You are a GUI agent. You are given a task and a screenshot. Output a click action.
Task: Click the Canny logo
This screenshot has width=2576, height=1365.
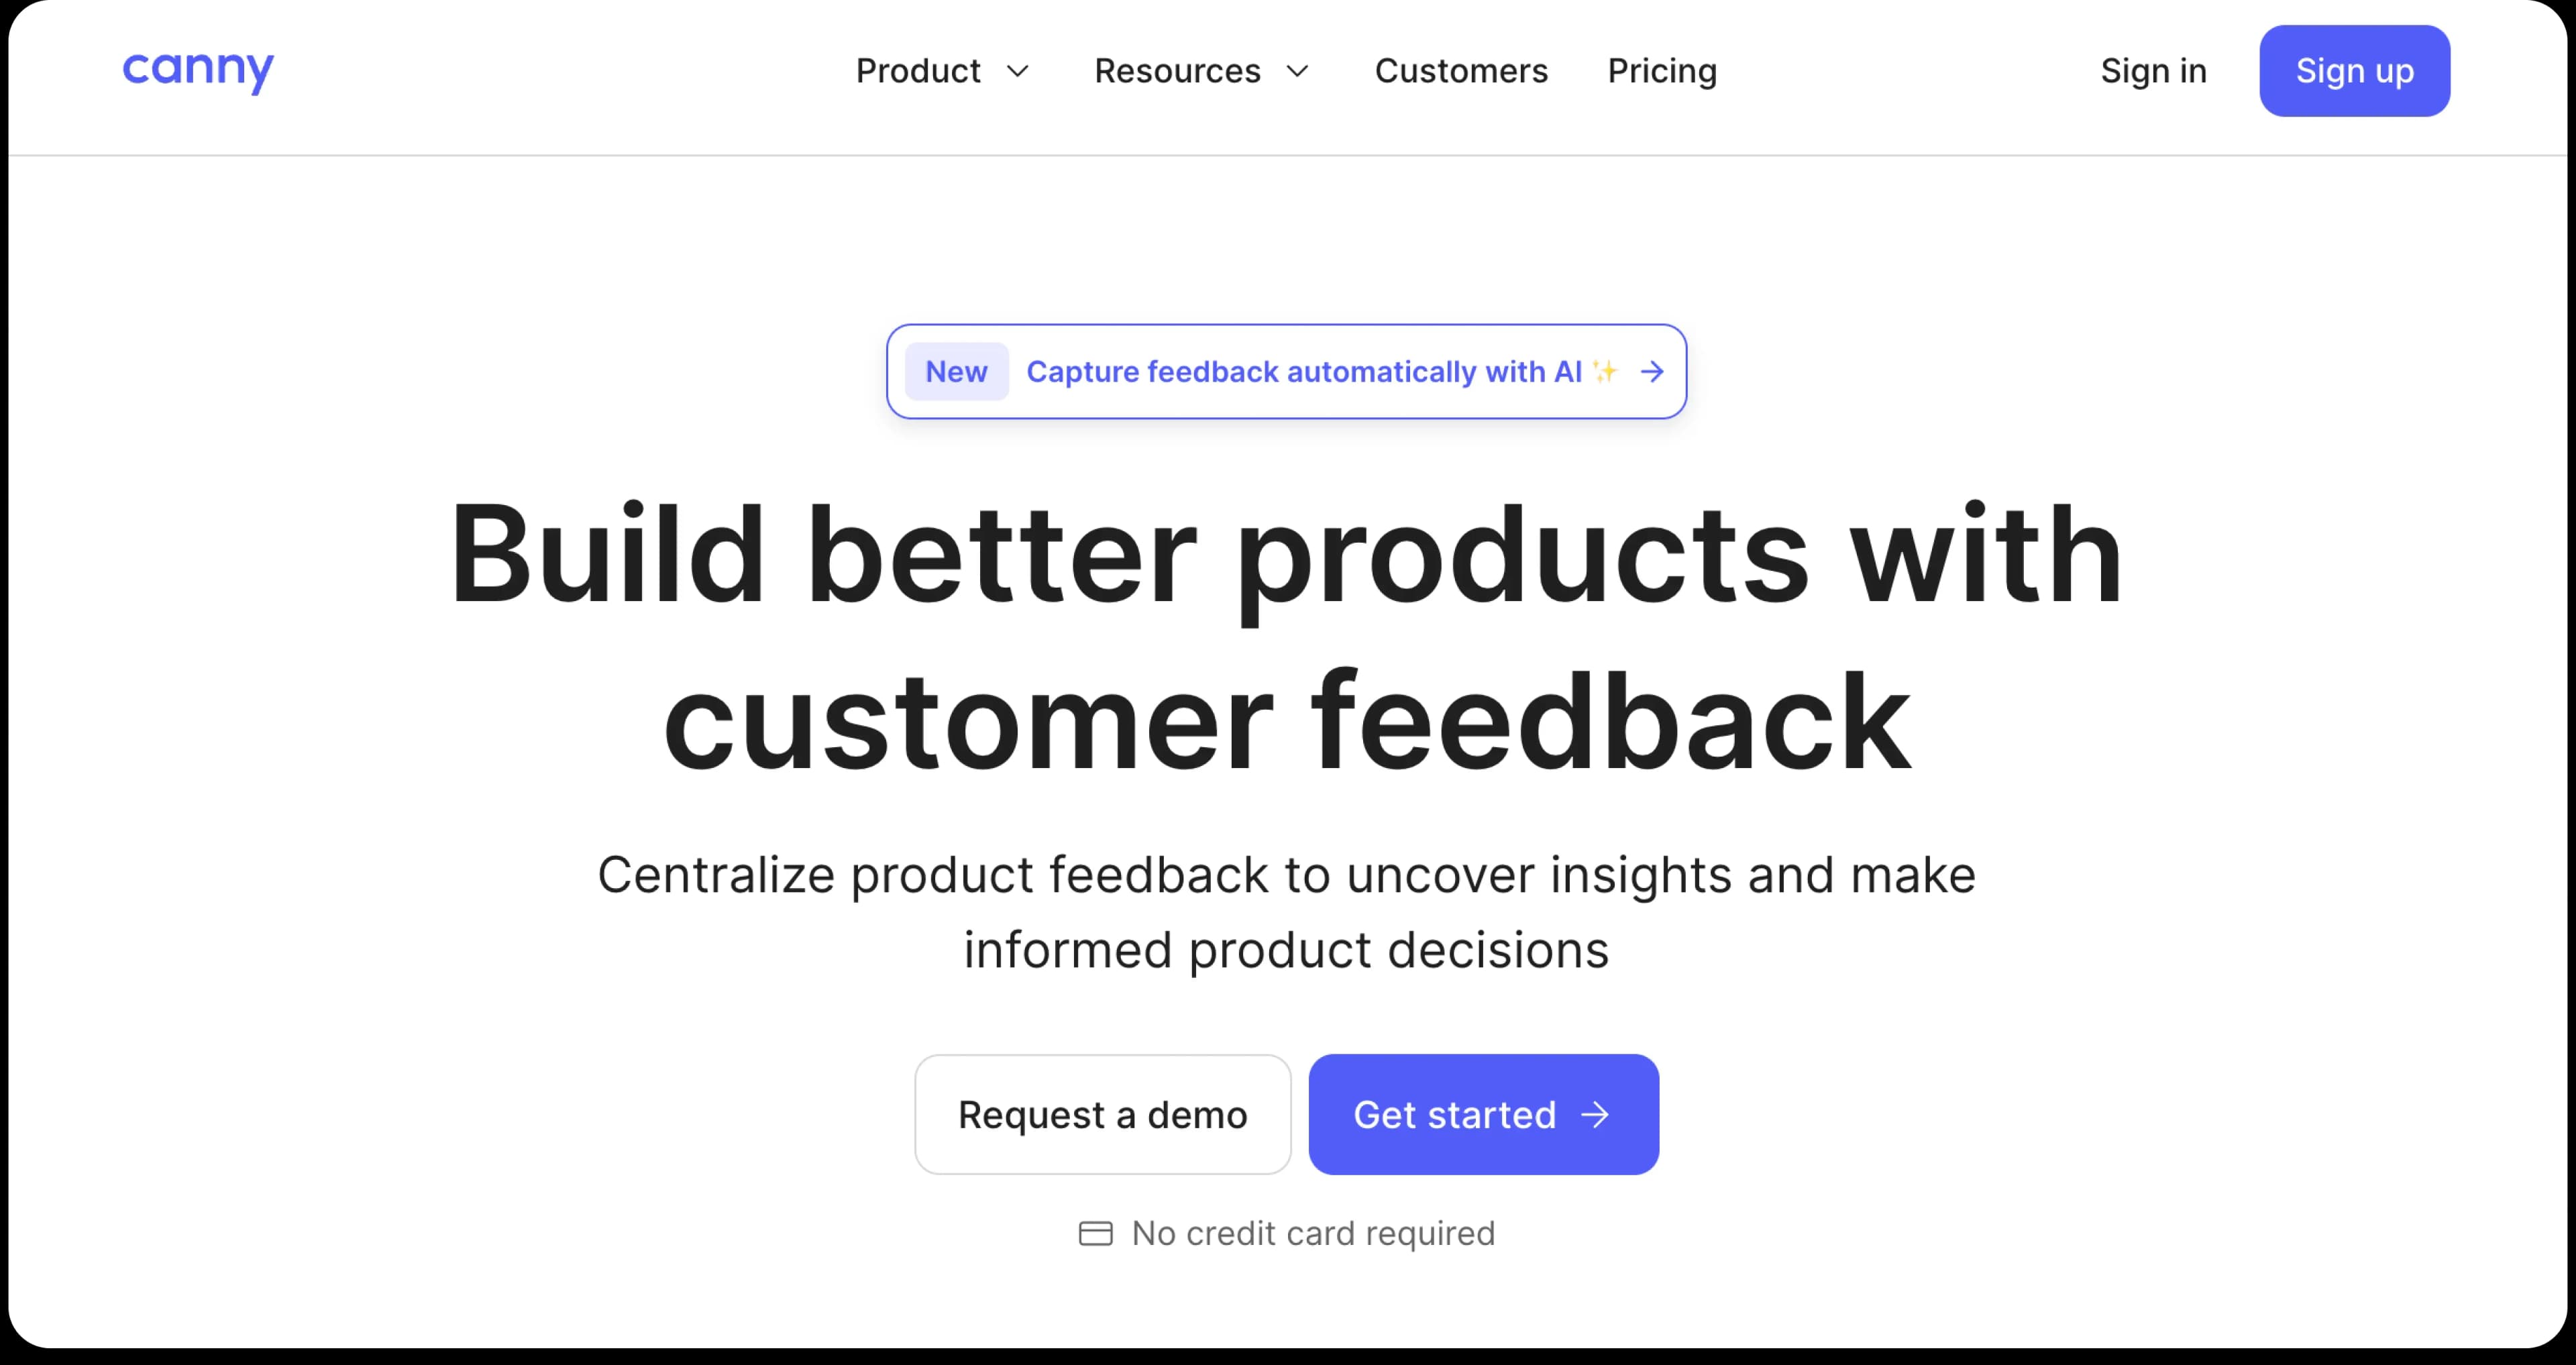coord(198,70)
